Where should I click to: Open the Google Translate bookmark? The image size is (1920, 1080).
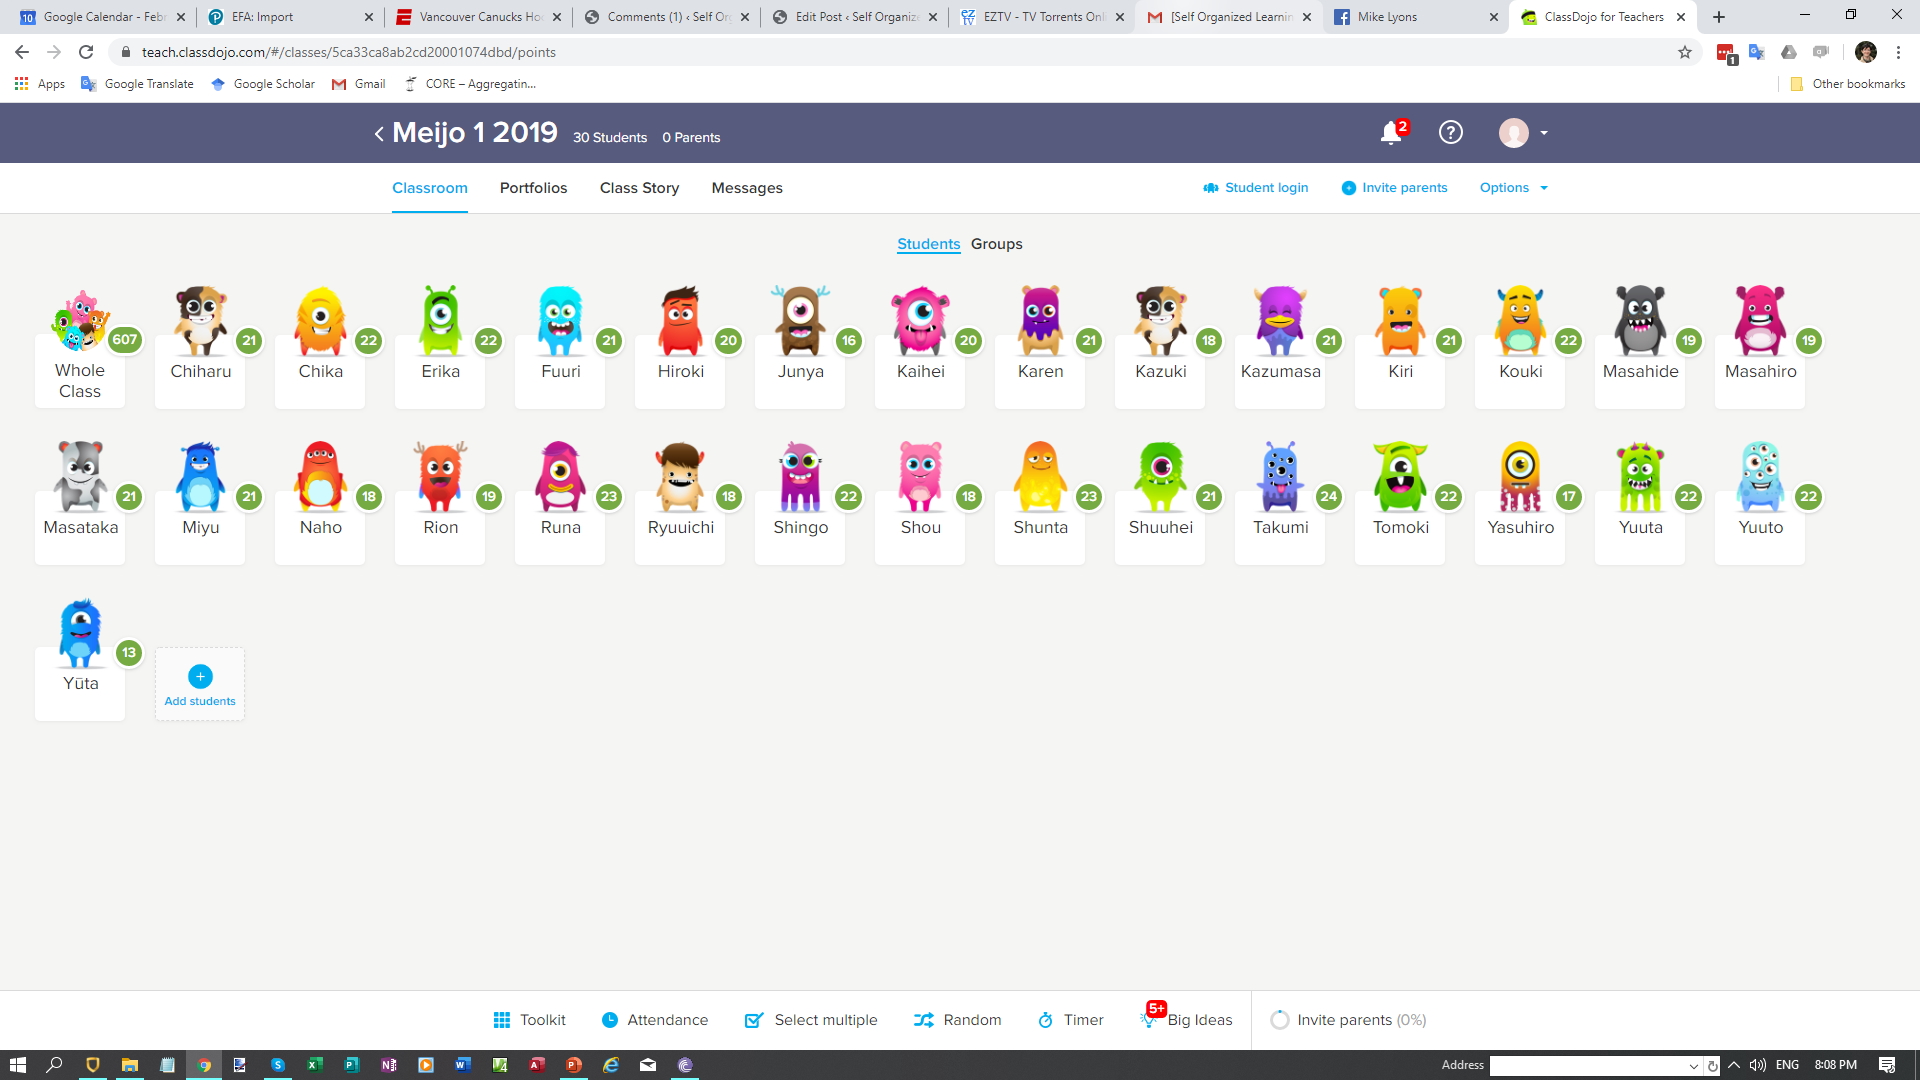click(x=137, y=84)
